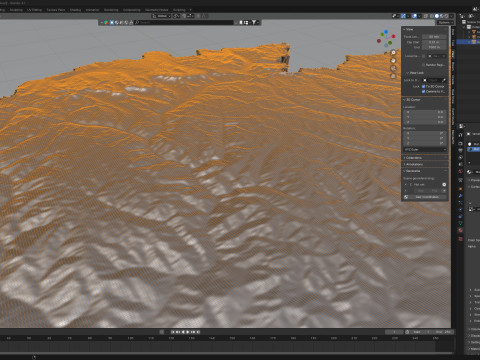This screenshot has height=360, width=480.
Task: Click the wide button below Scene georeferencing
Action: pos(427,197)
